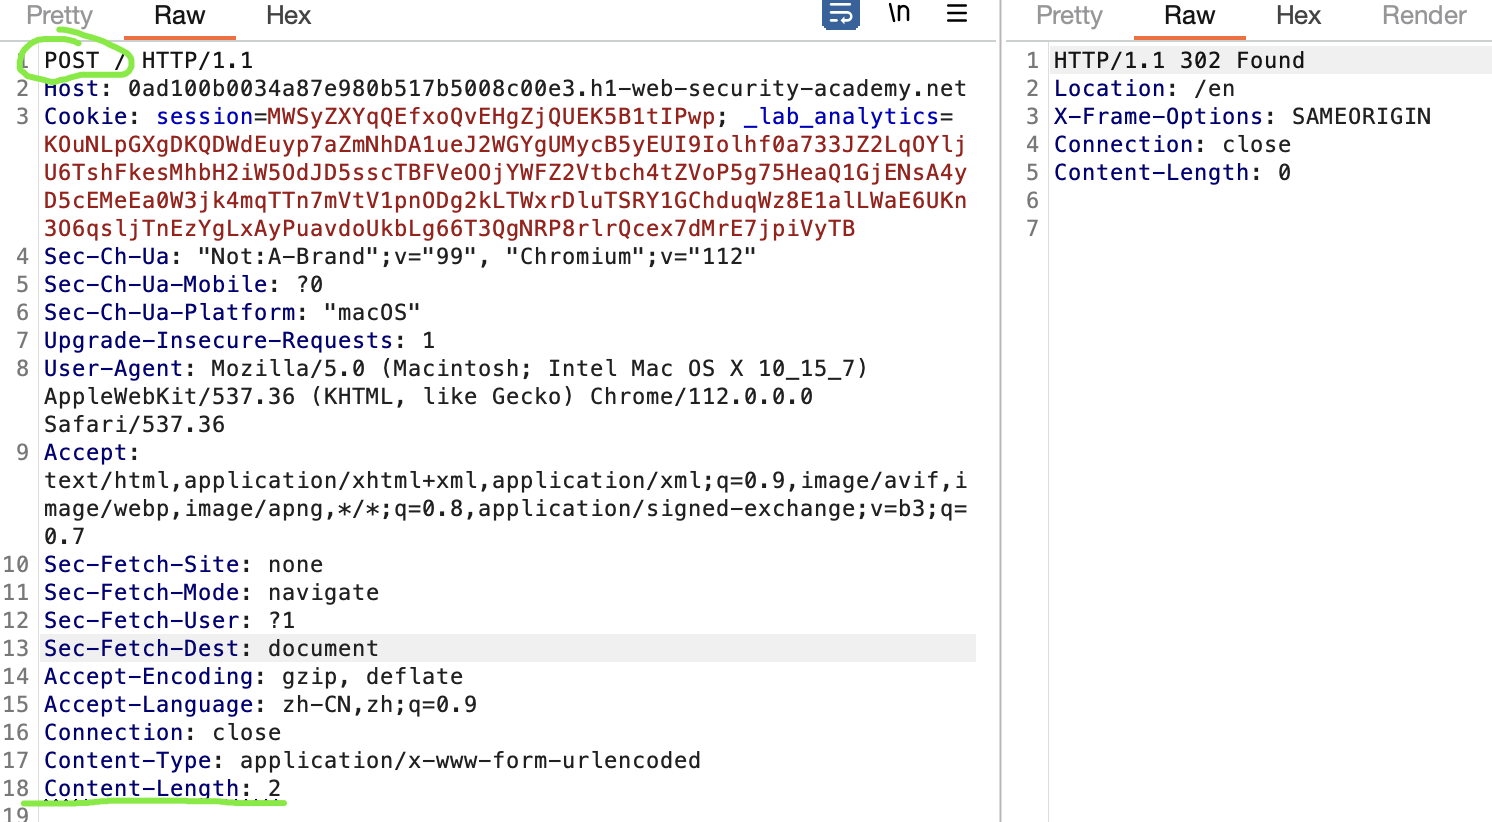Click the Accept-Encoding header line
The image size is (1492, 822).
tap(253, 676)
